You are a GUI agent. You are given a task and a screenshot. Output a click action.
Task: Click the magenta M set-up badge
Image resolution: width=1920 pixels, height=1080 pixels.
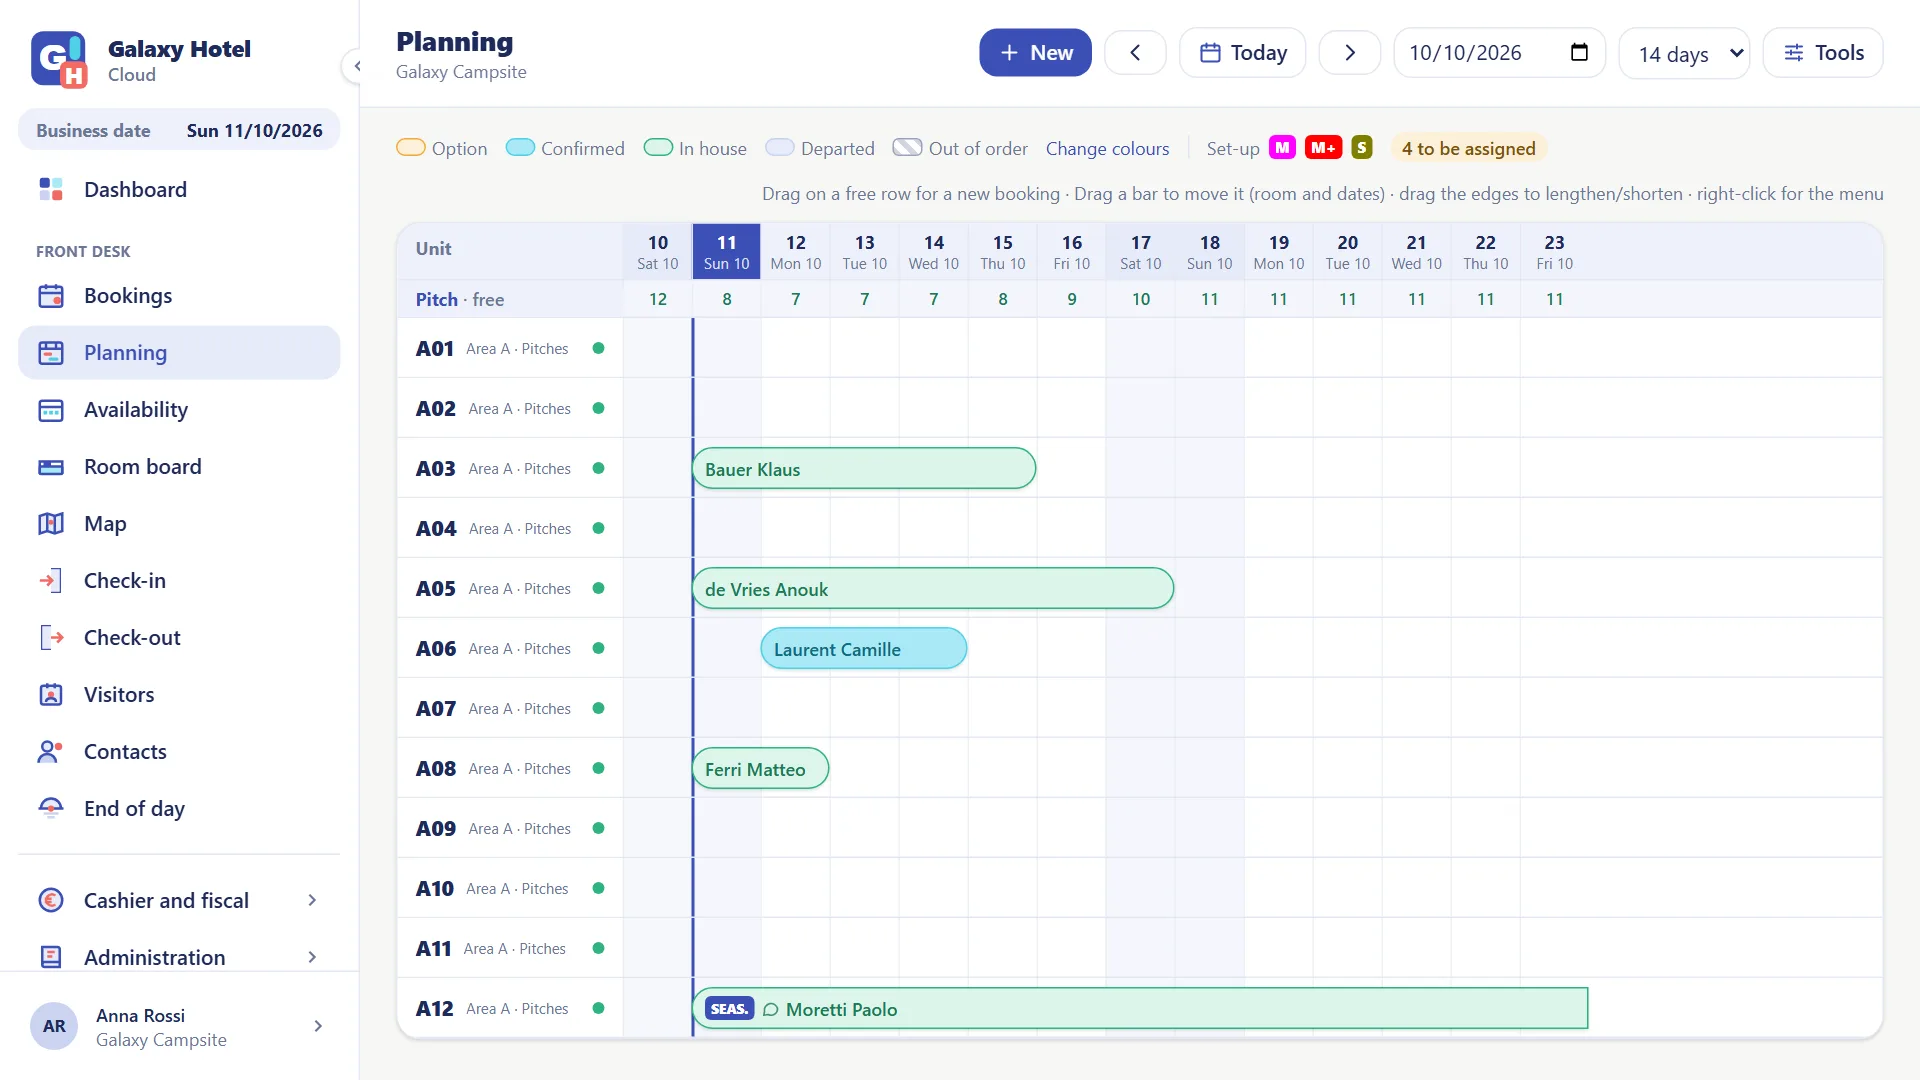point(1282,148)
